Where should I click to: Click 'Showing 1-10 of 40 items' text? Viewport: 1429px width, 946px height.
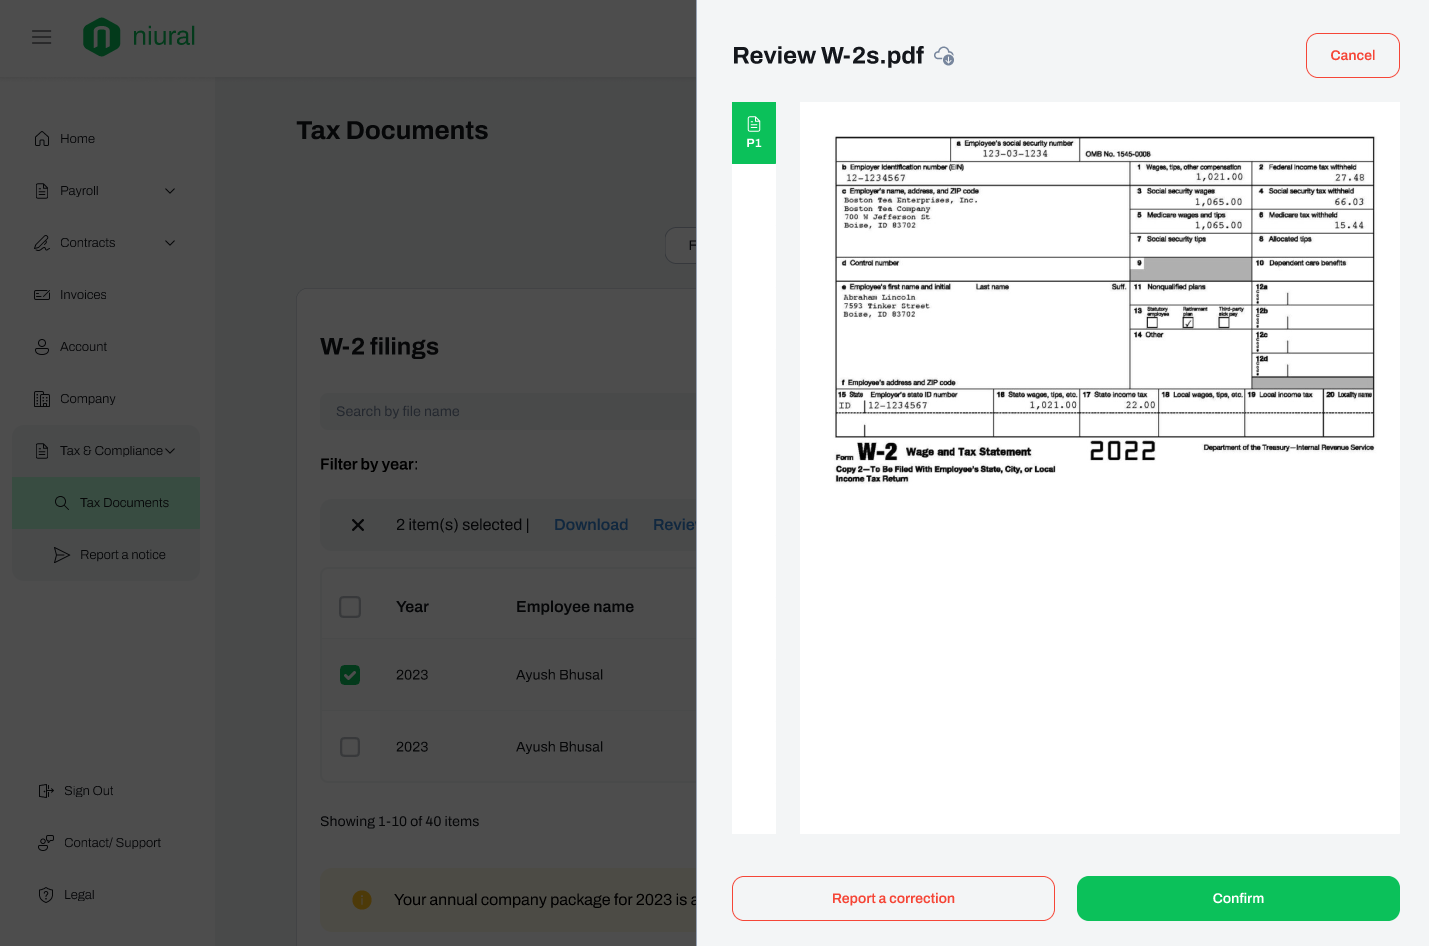click(x=399, y=822)
